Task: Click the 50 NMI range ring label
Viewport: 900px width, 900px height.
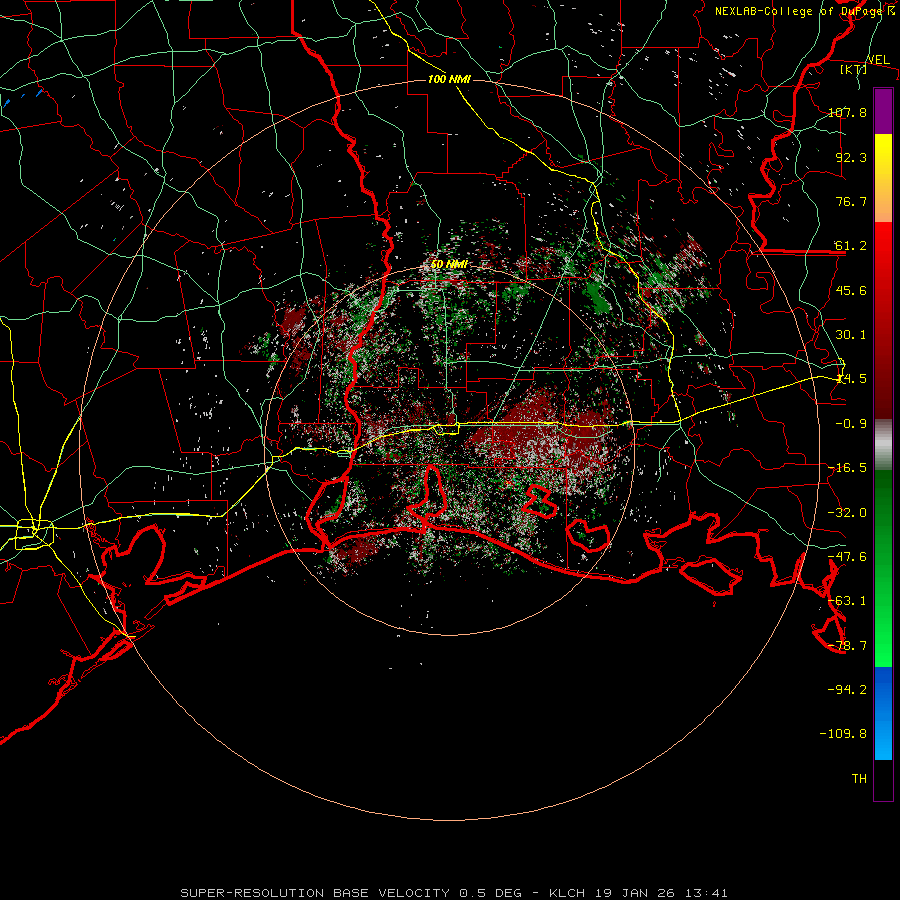Action: (x=449, y=264)
